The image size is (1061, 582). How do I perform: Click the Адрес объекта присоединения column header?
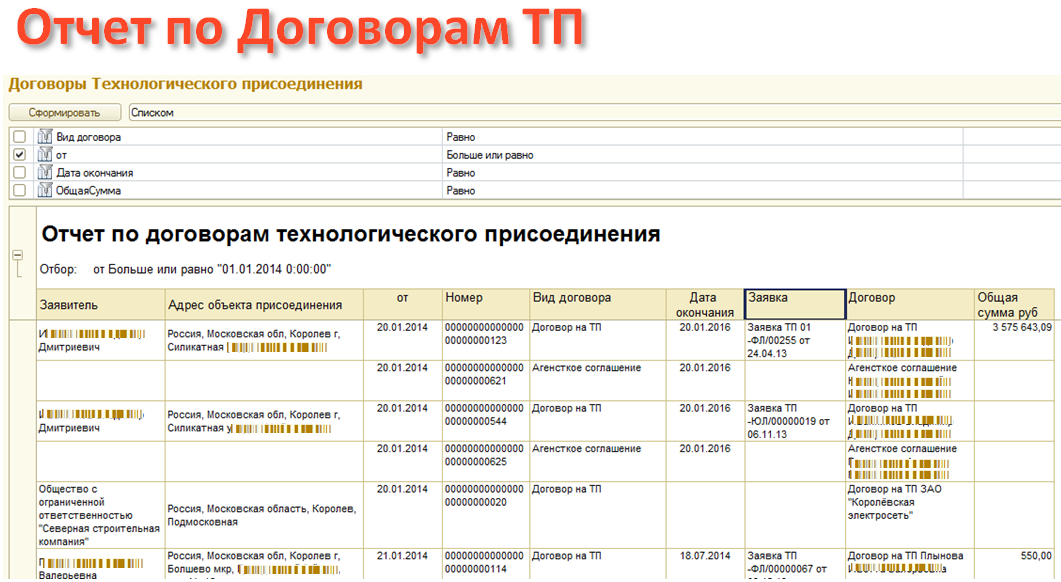(264, 304)
